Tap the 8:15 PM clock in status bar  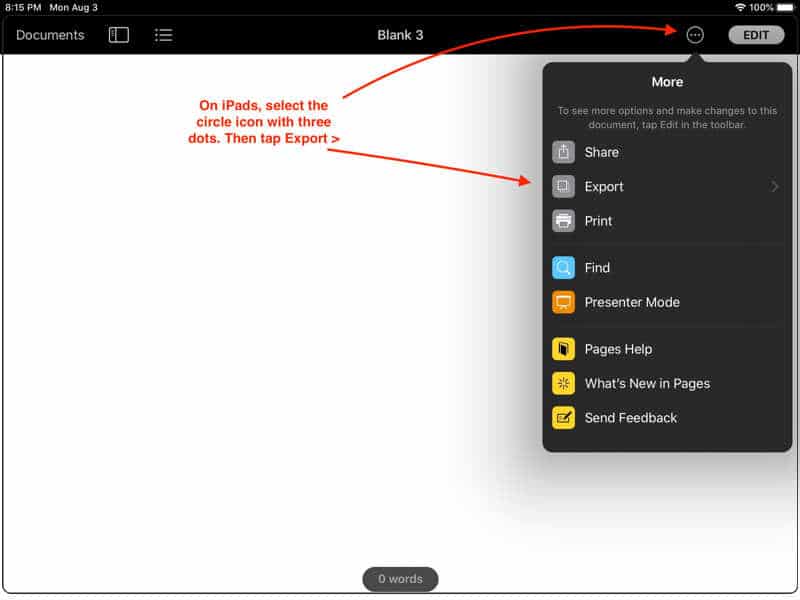(23, 8)
